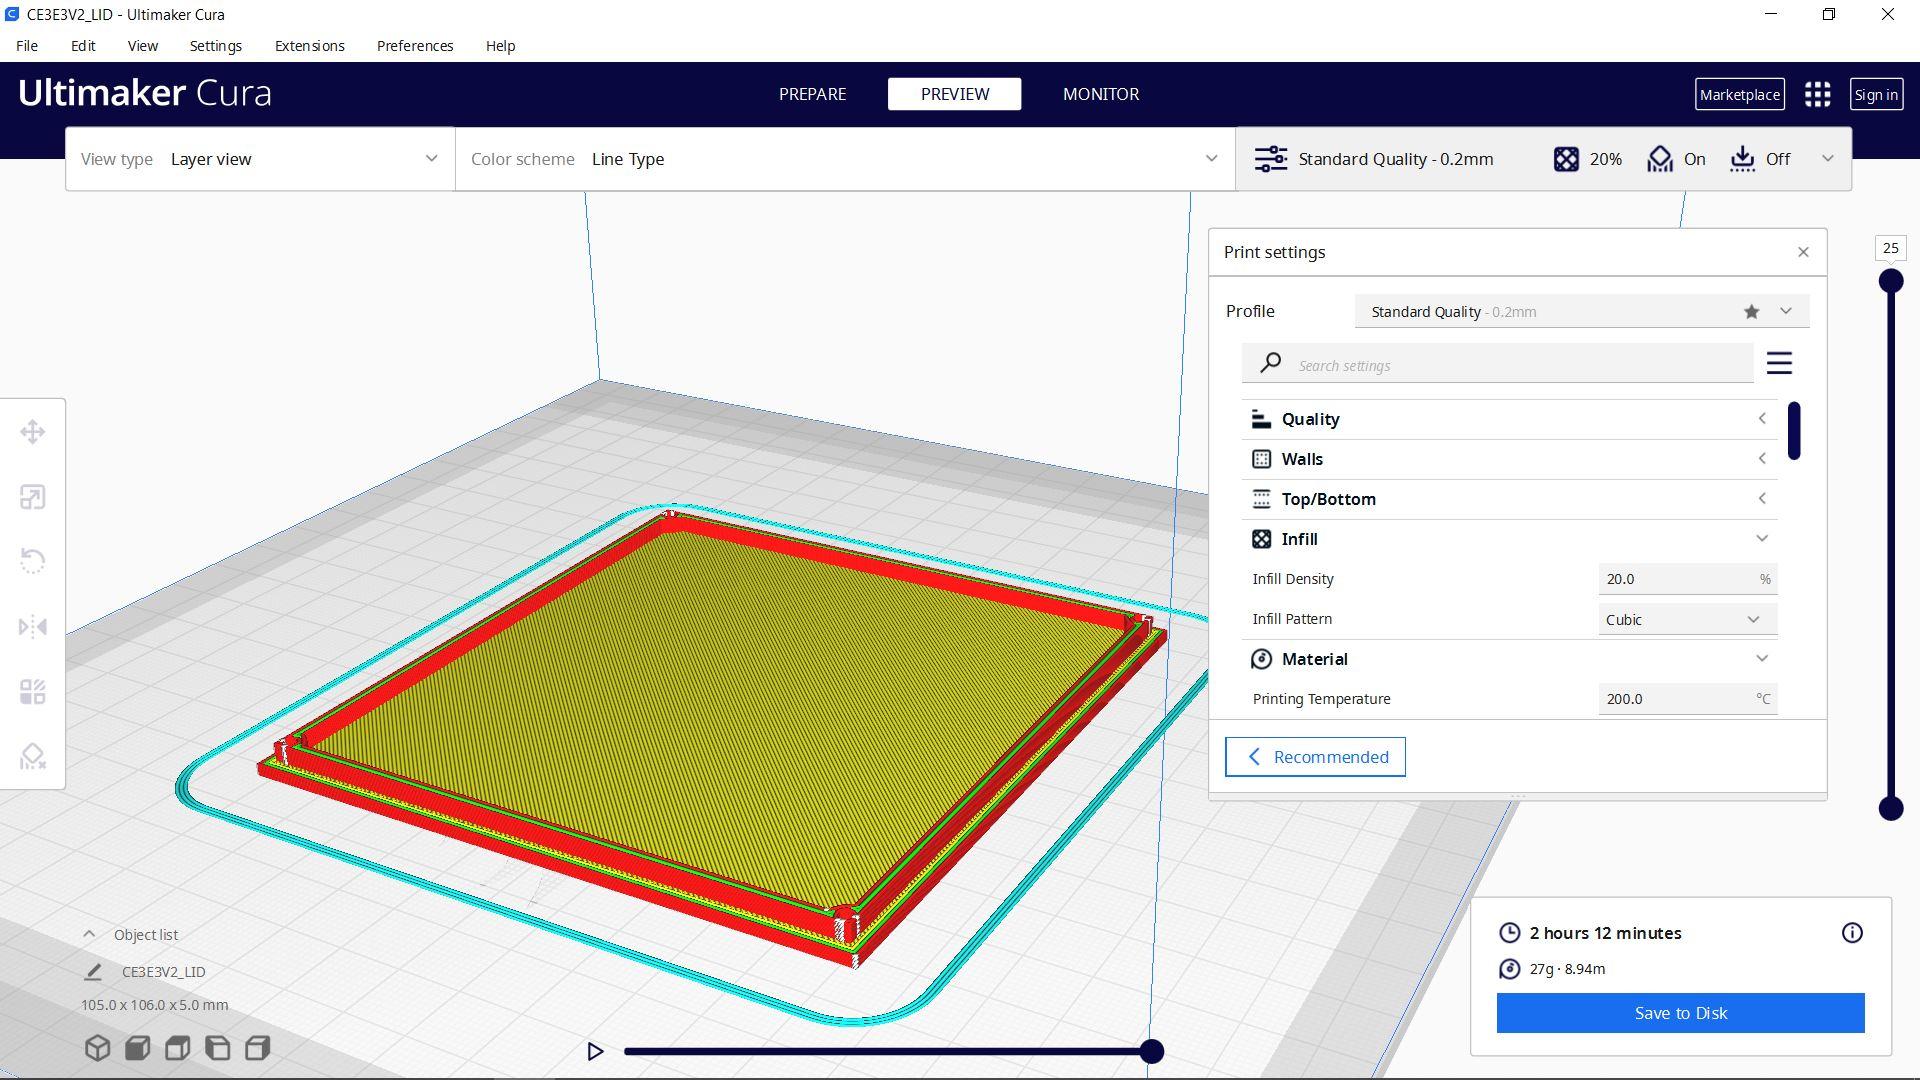Click the Recommended settings button
Image resolution: width=1920 pixels, height=1080 pixels.
point(1315,756)
